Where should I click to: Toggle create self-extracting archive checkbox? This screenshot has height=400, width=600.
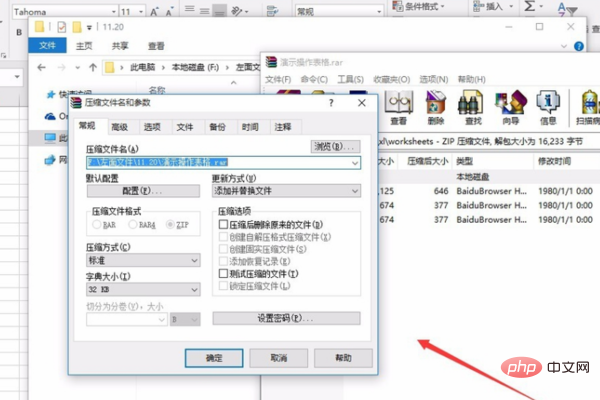coord(223,237)
